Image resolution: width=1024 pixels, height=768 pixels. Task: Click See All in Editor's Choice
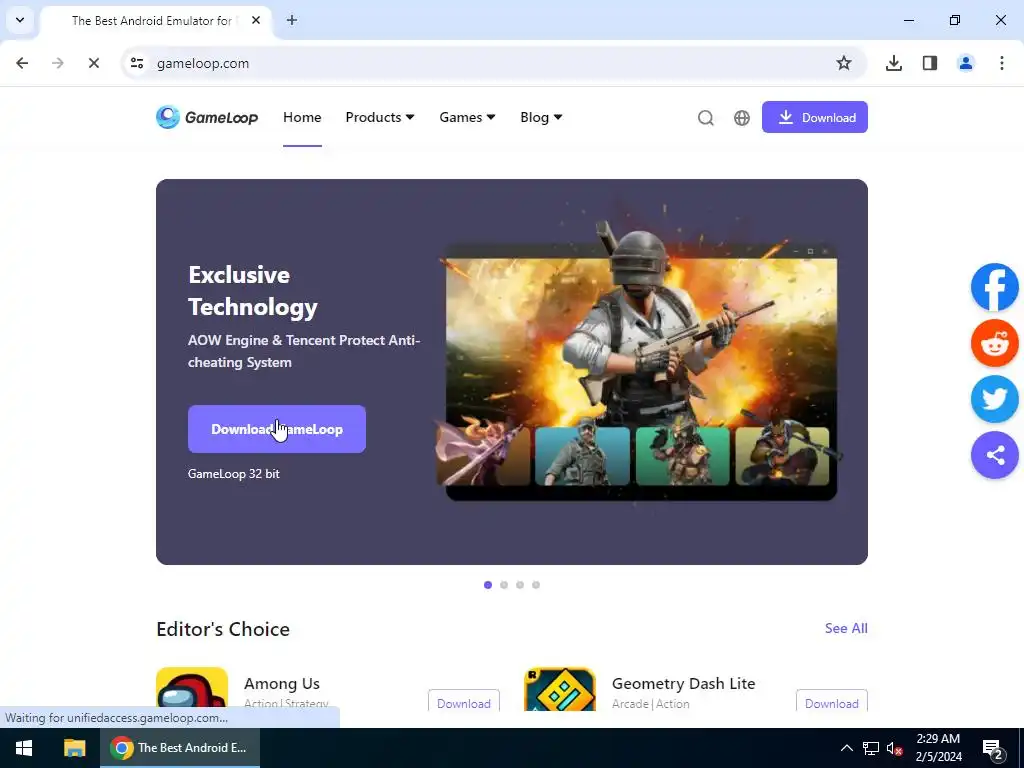pos(846,628)
